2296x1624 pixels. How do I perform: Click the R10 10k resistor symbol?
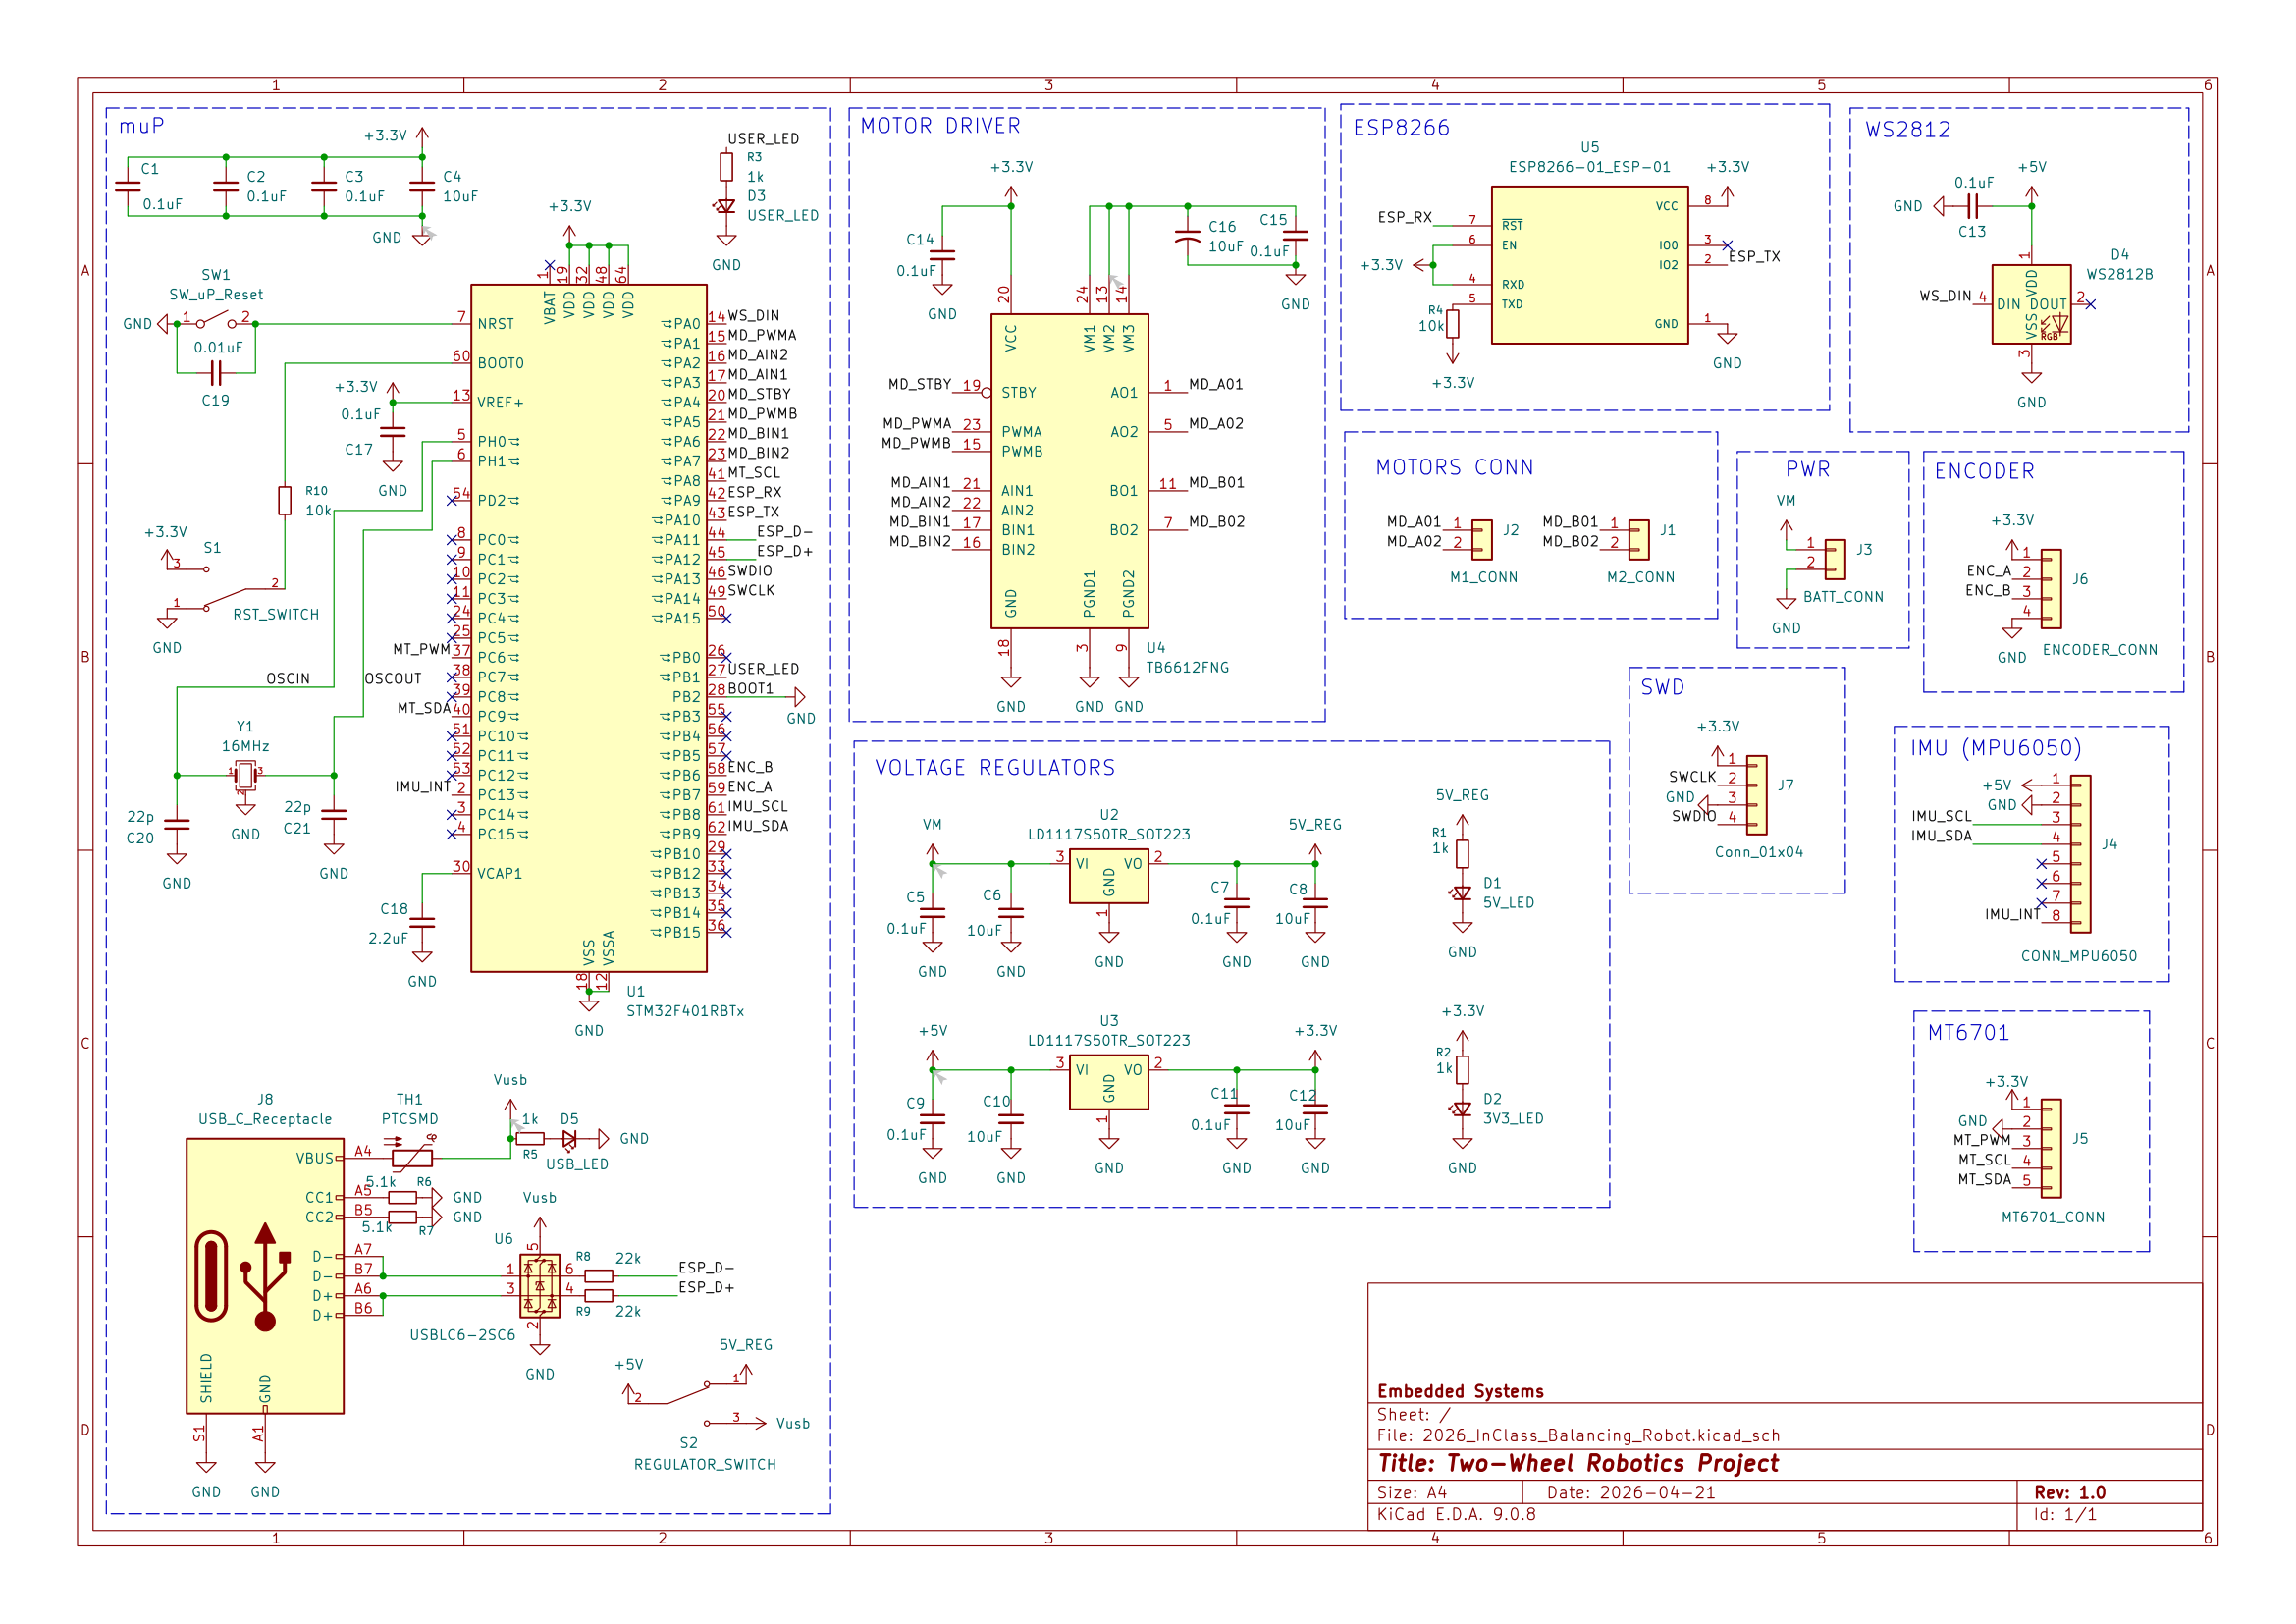[x=285, y=500]
